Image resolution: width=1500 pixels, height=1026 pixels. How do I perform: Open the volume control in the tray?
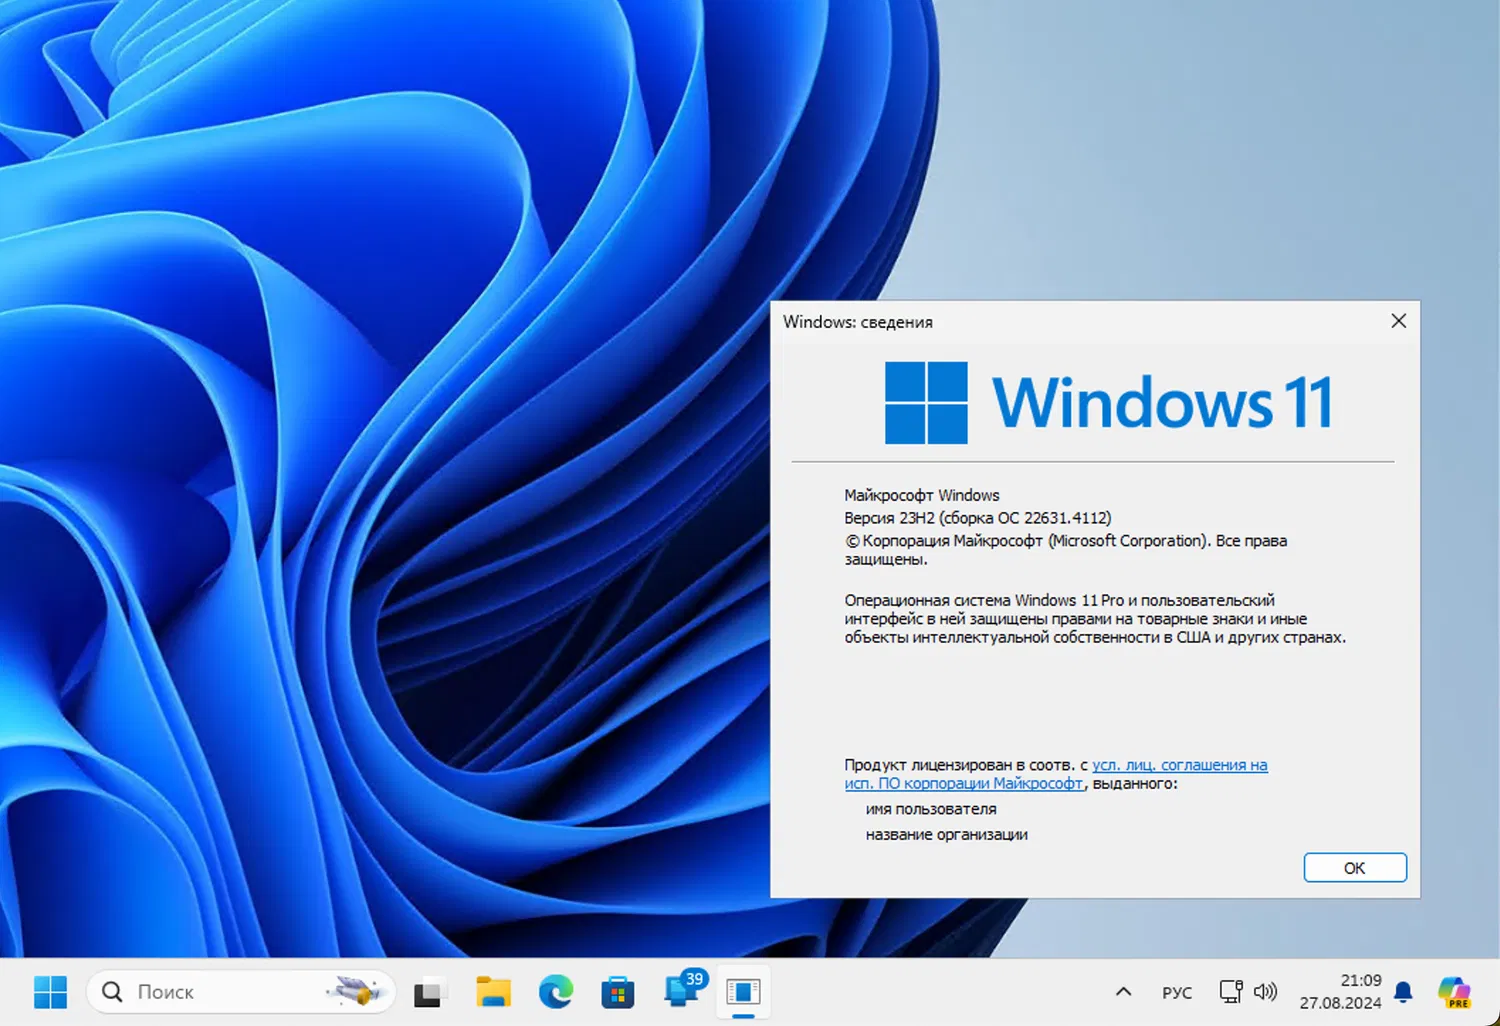click(1266, 991)
